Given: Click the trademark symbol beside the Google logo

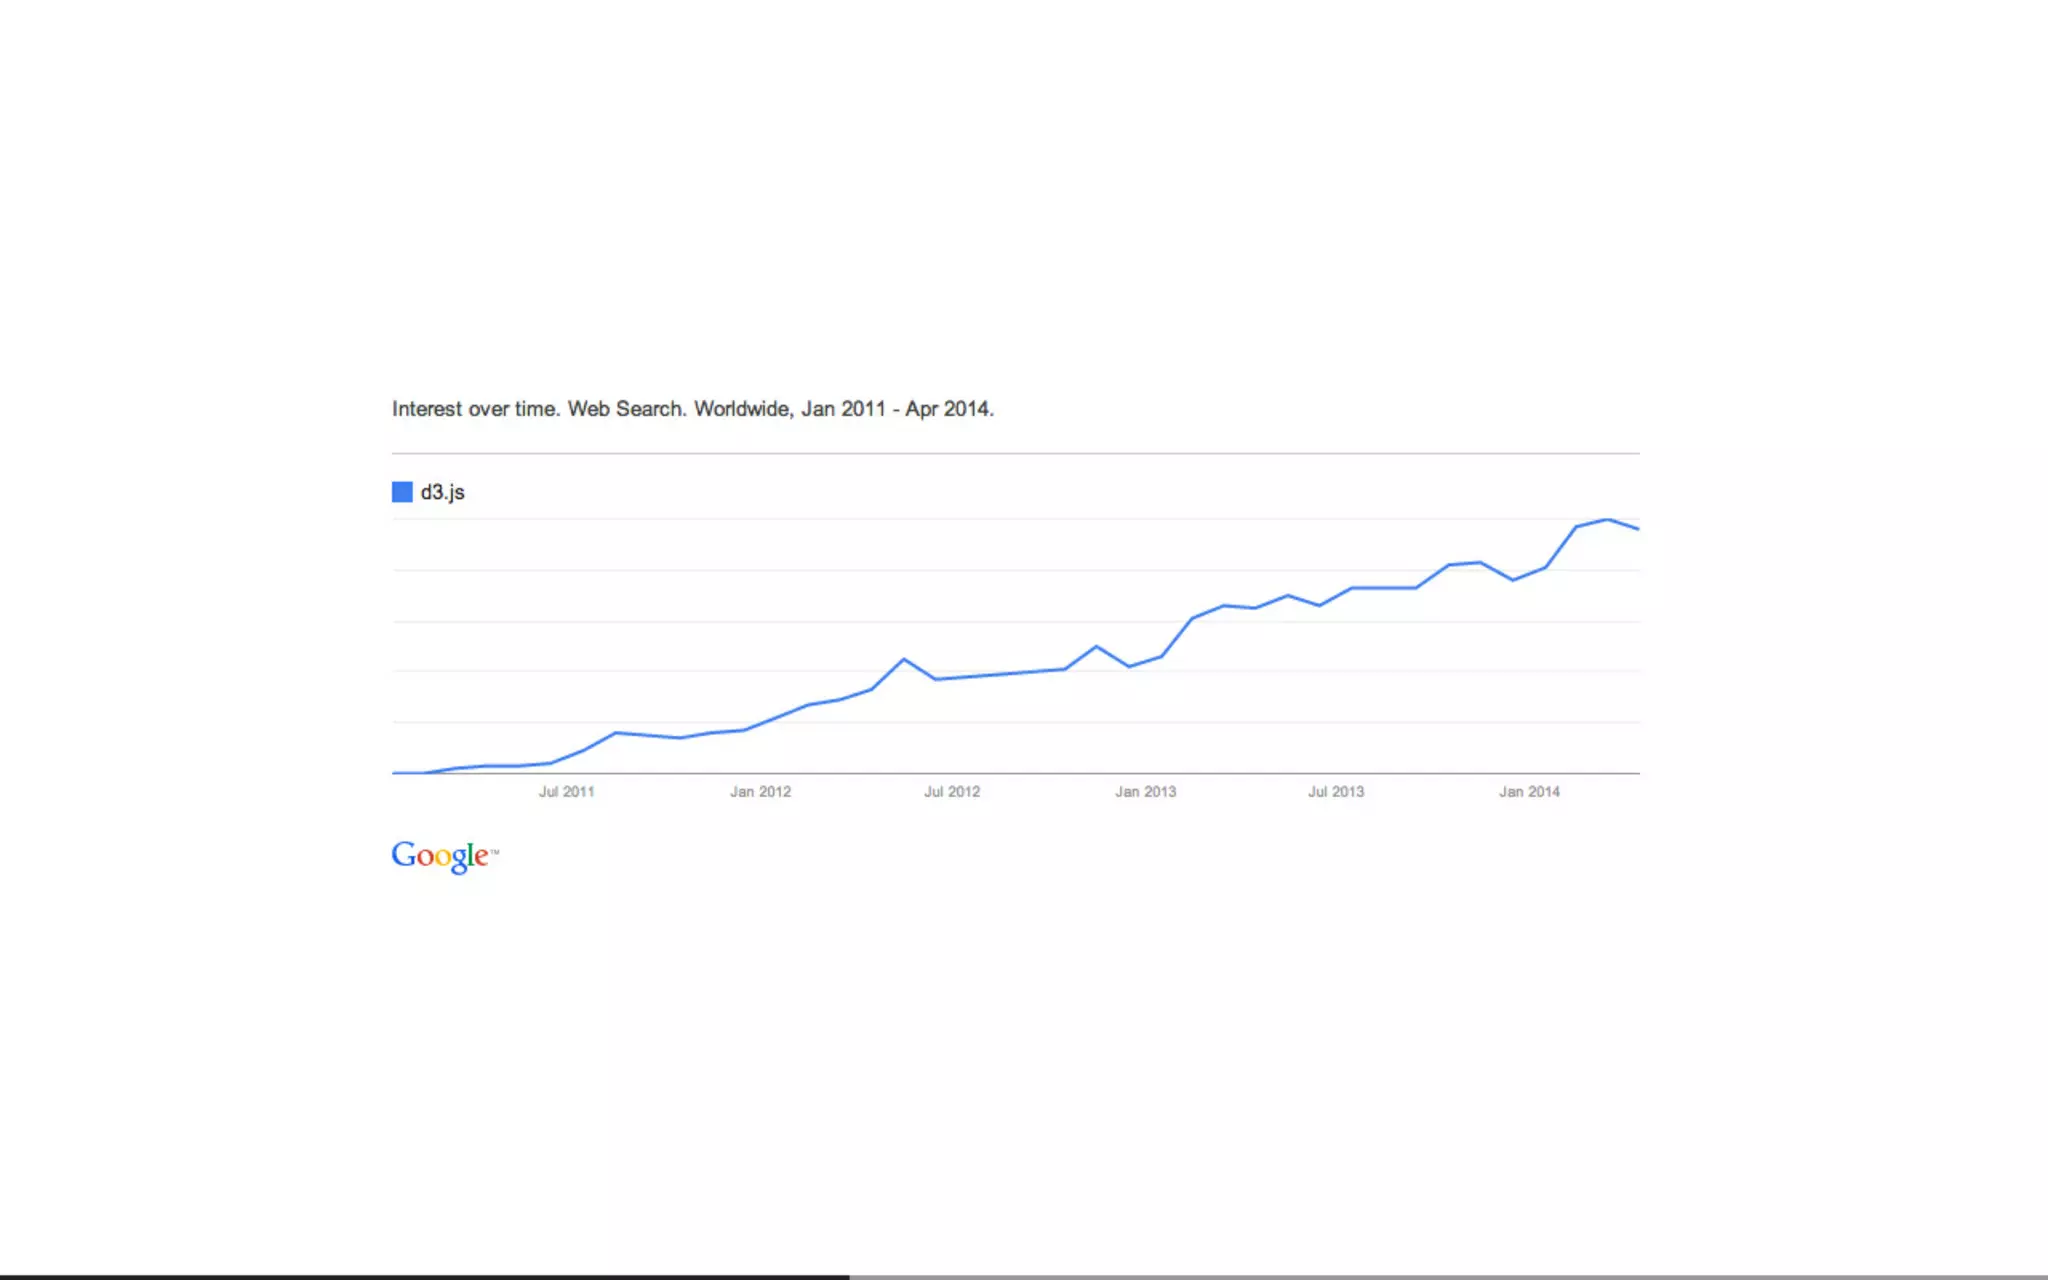Looking at the screenshot, I should 494,852.
